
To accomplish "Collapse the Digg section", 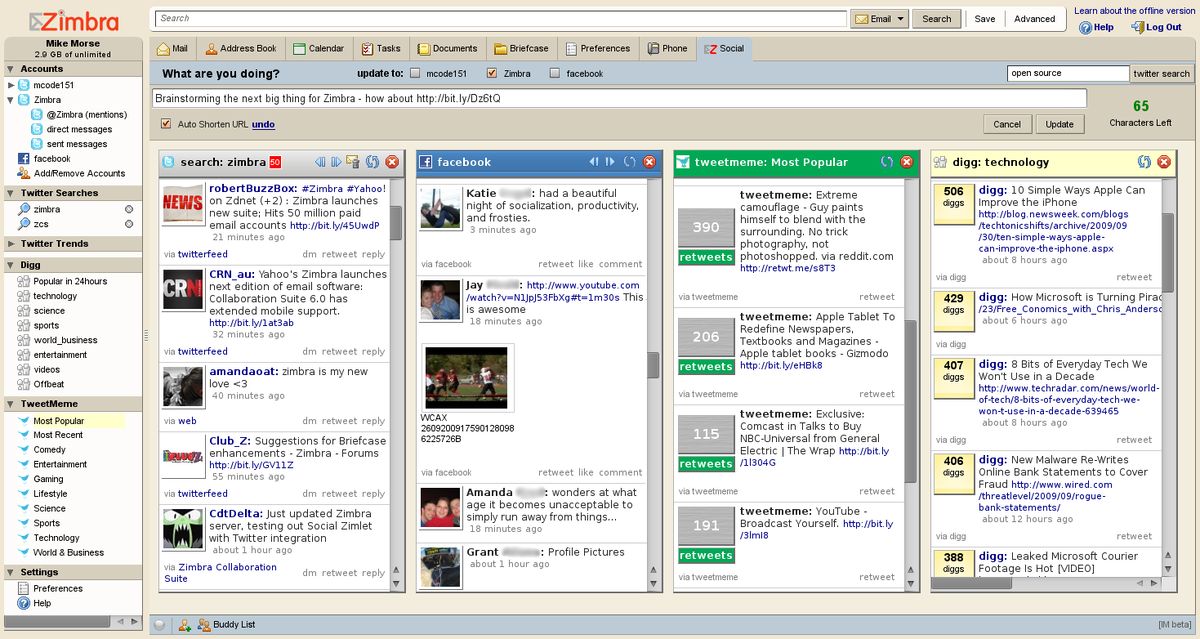I will [x=11, y=265].
